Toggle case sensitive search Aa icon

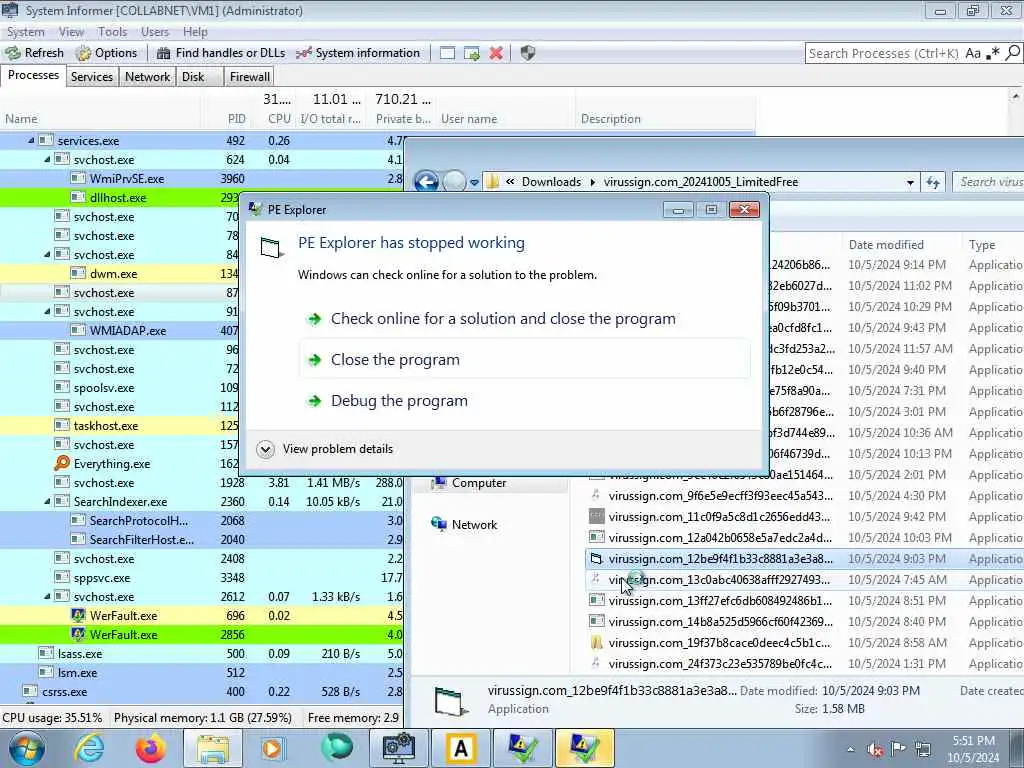973,54
